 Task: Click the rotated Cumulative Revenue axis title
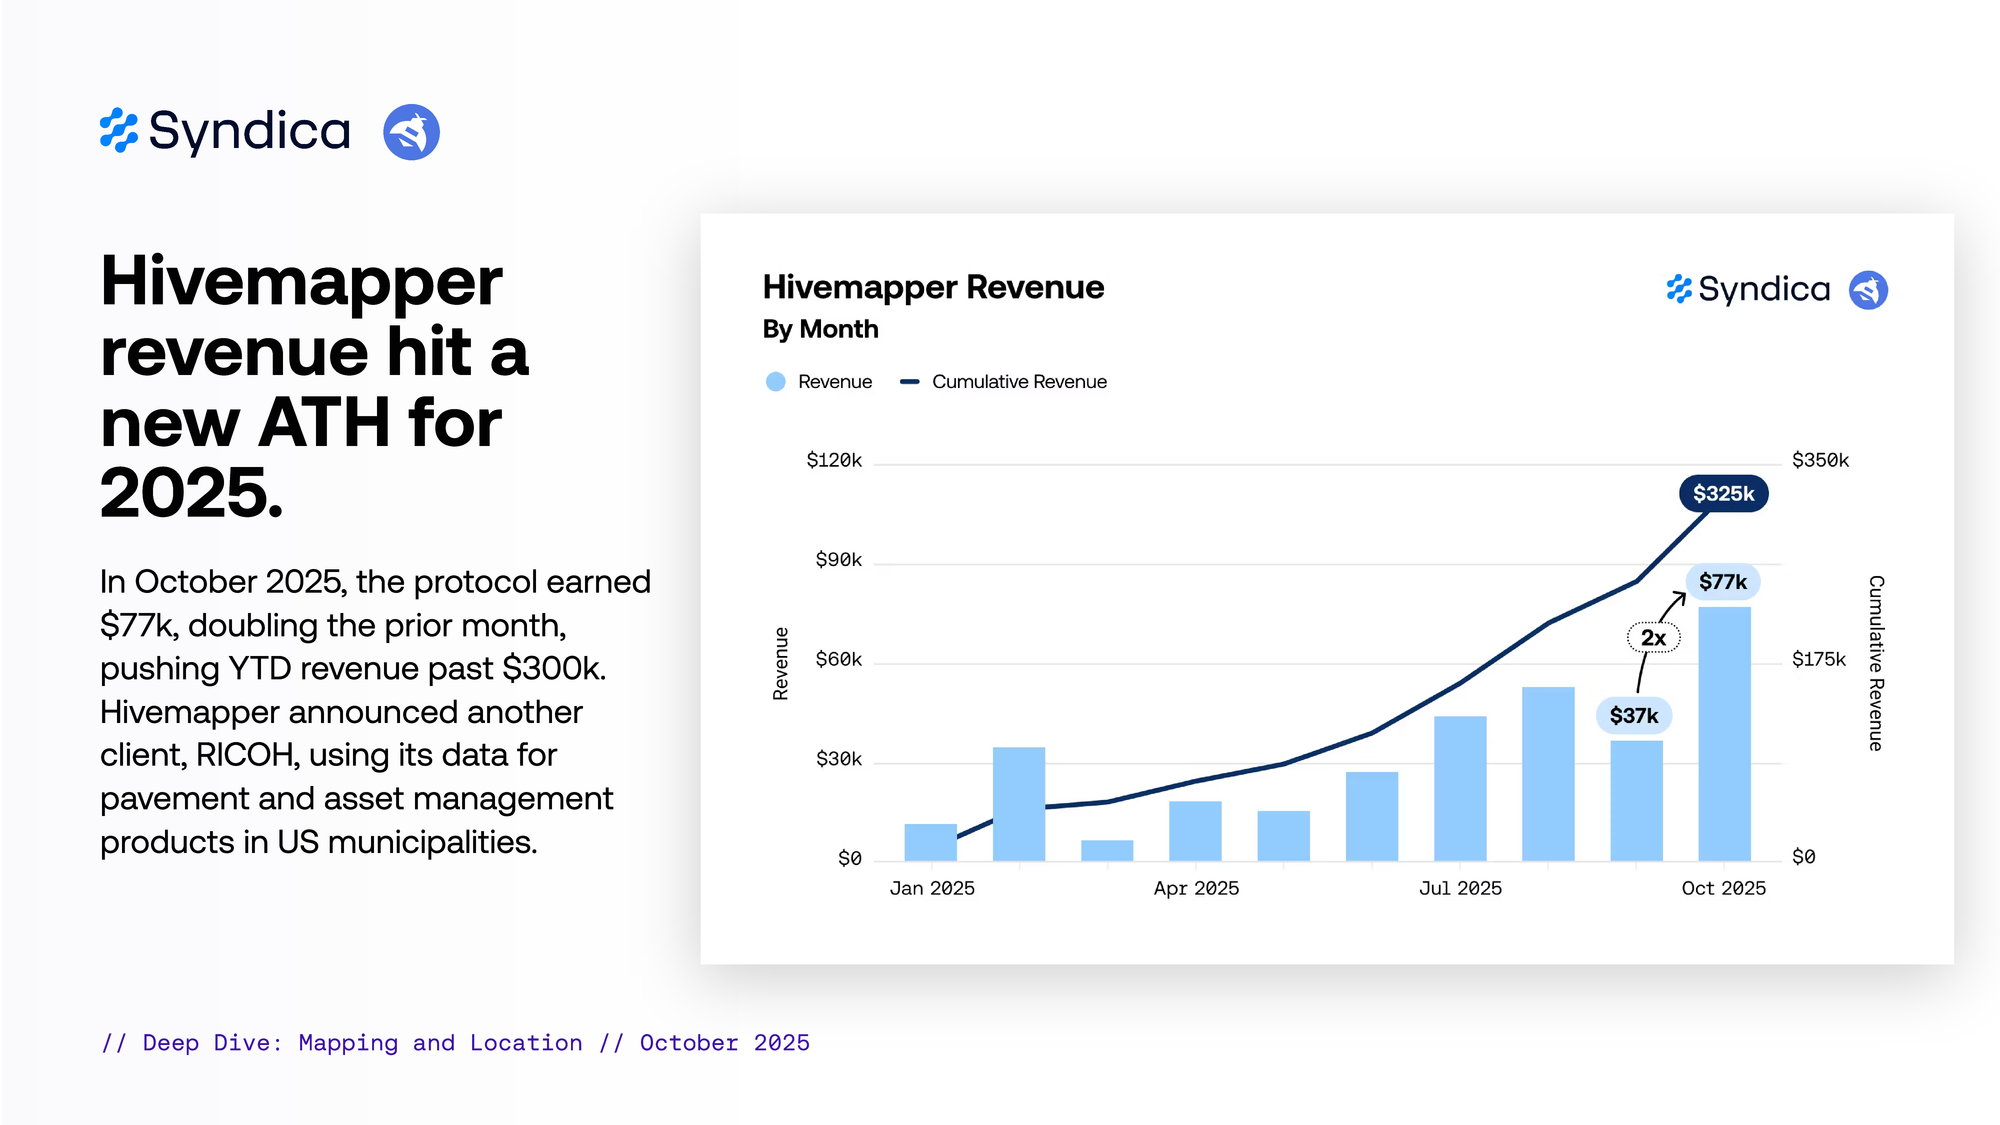point(1876,663)
